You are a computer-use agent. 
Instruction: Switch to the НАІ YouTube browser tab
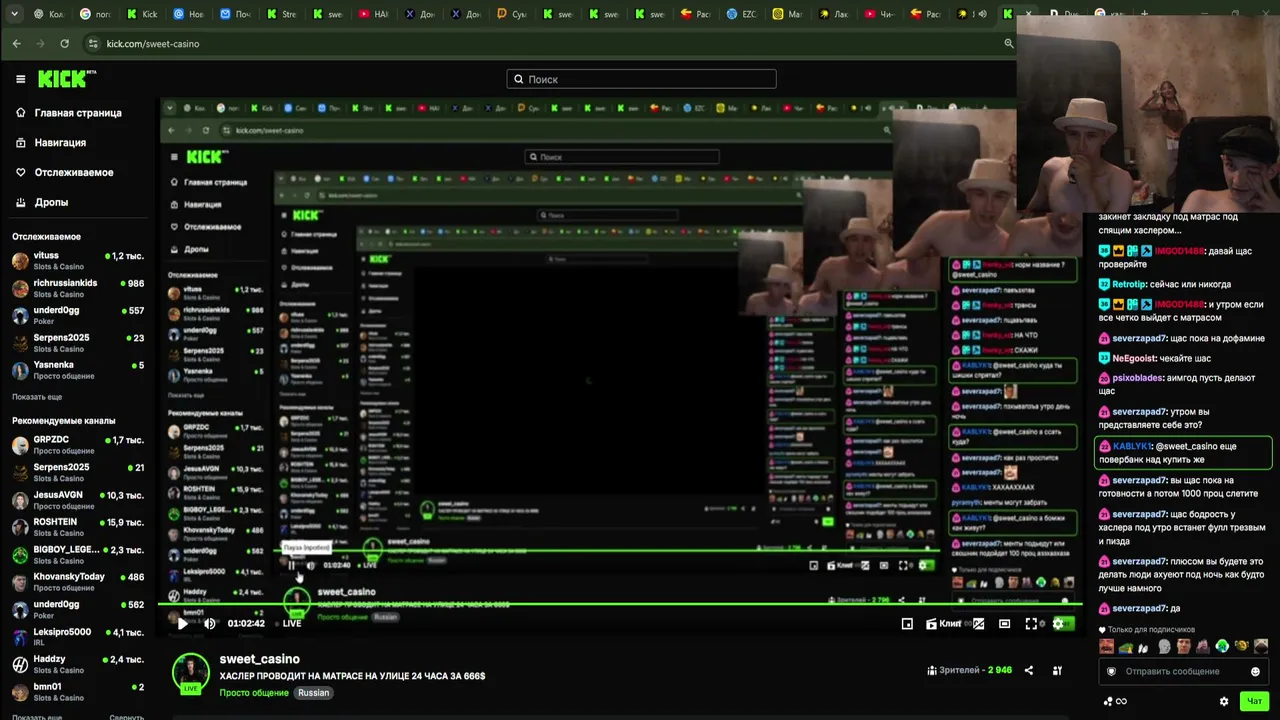tap(374, 14)
